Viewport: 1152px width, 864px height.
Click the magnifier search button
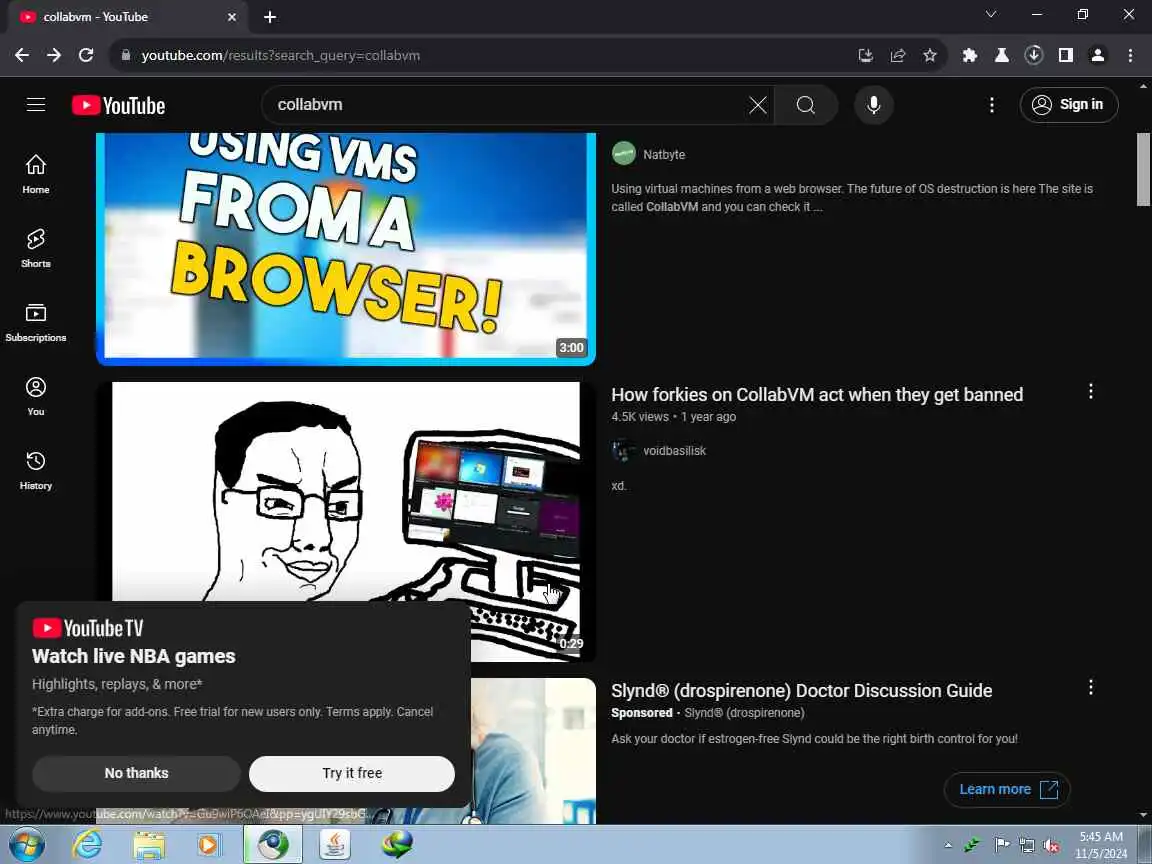[806, 105]
